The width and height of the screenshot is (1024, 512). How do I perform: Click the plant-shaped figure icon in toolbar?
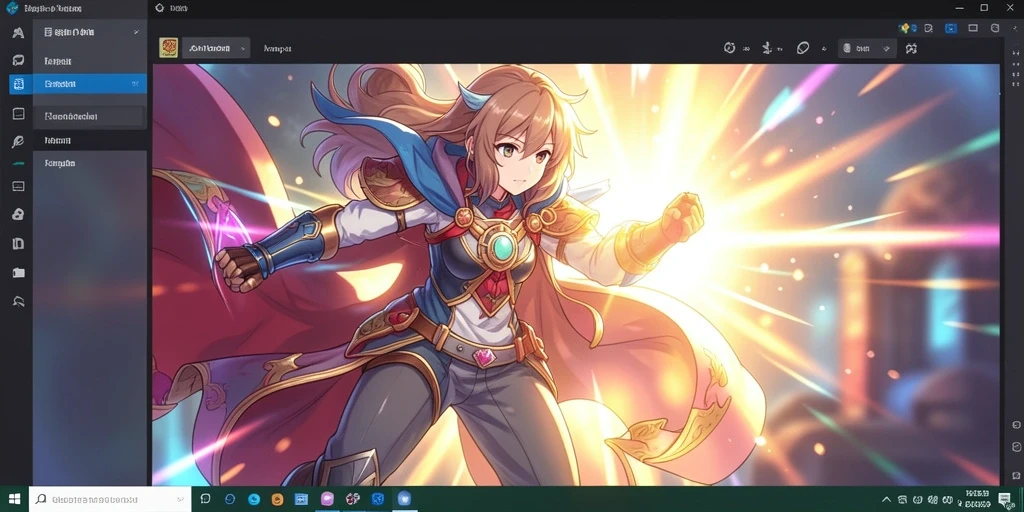point(768,48)
